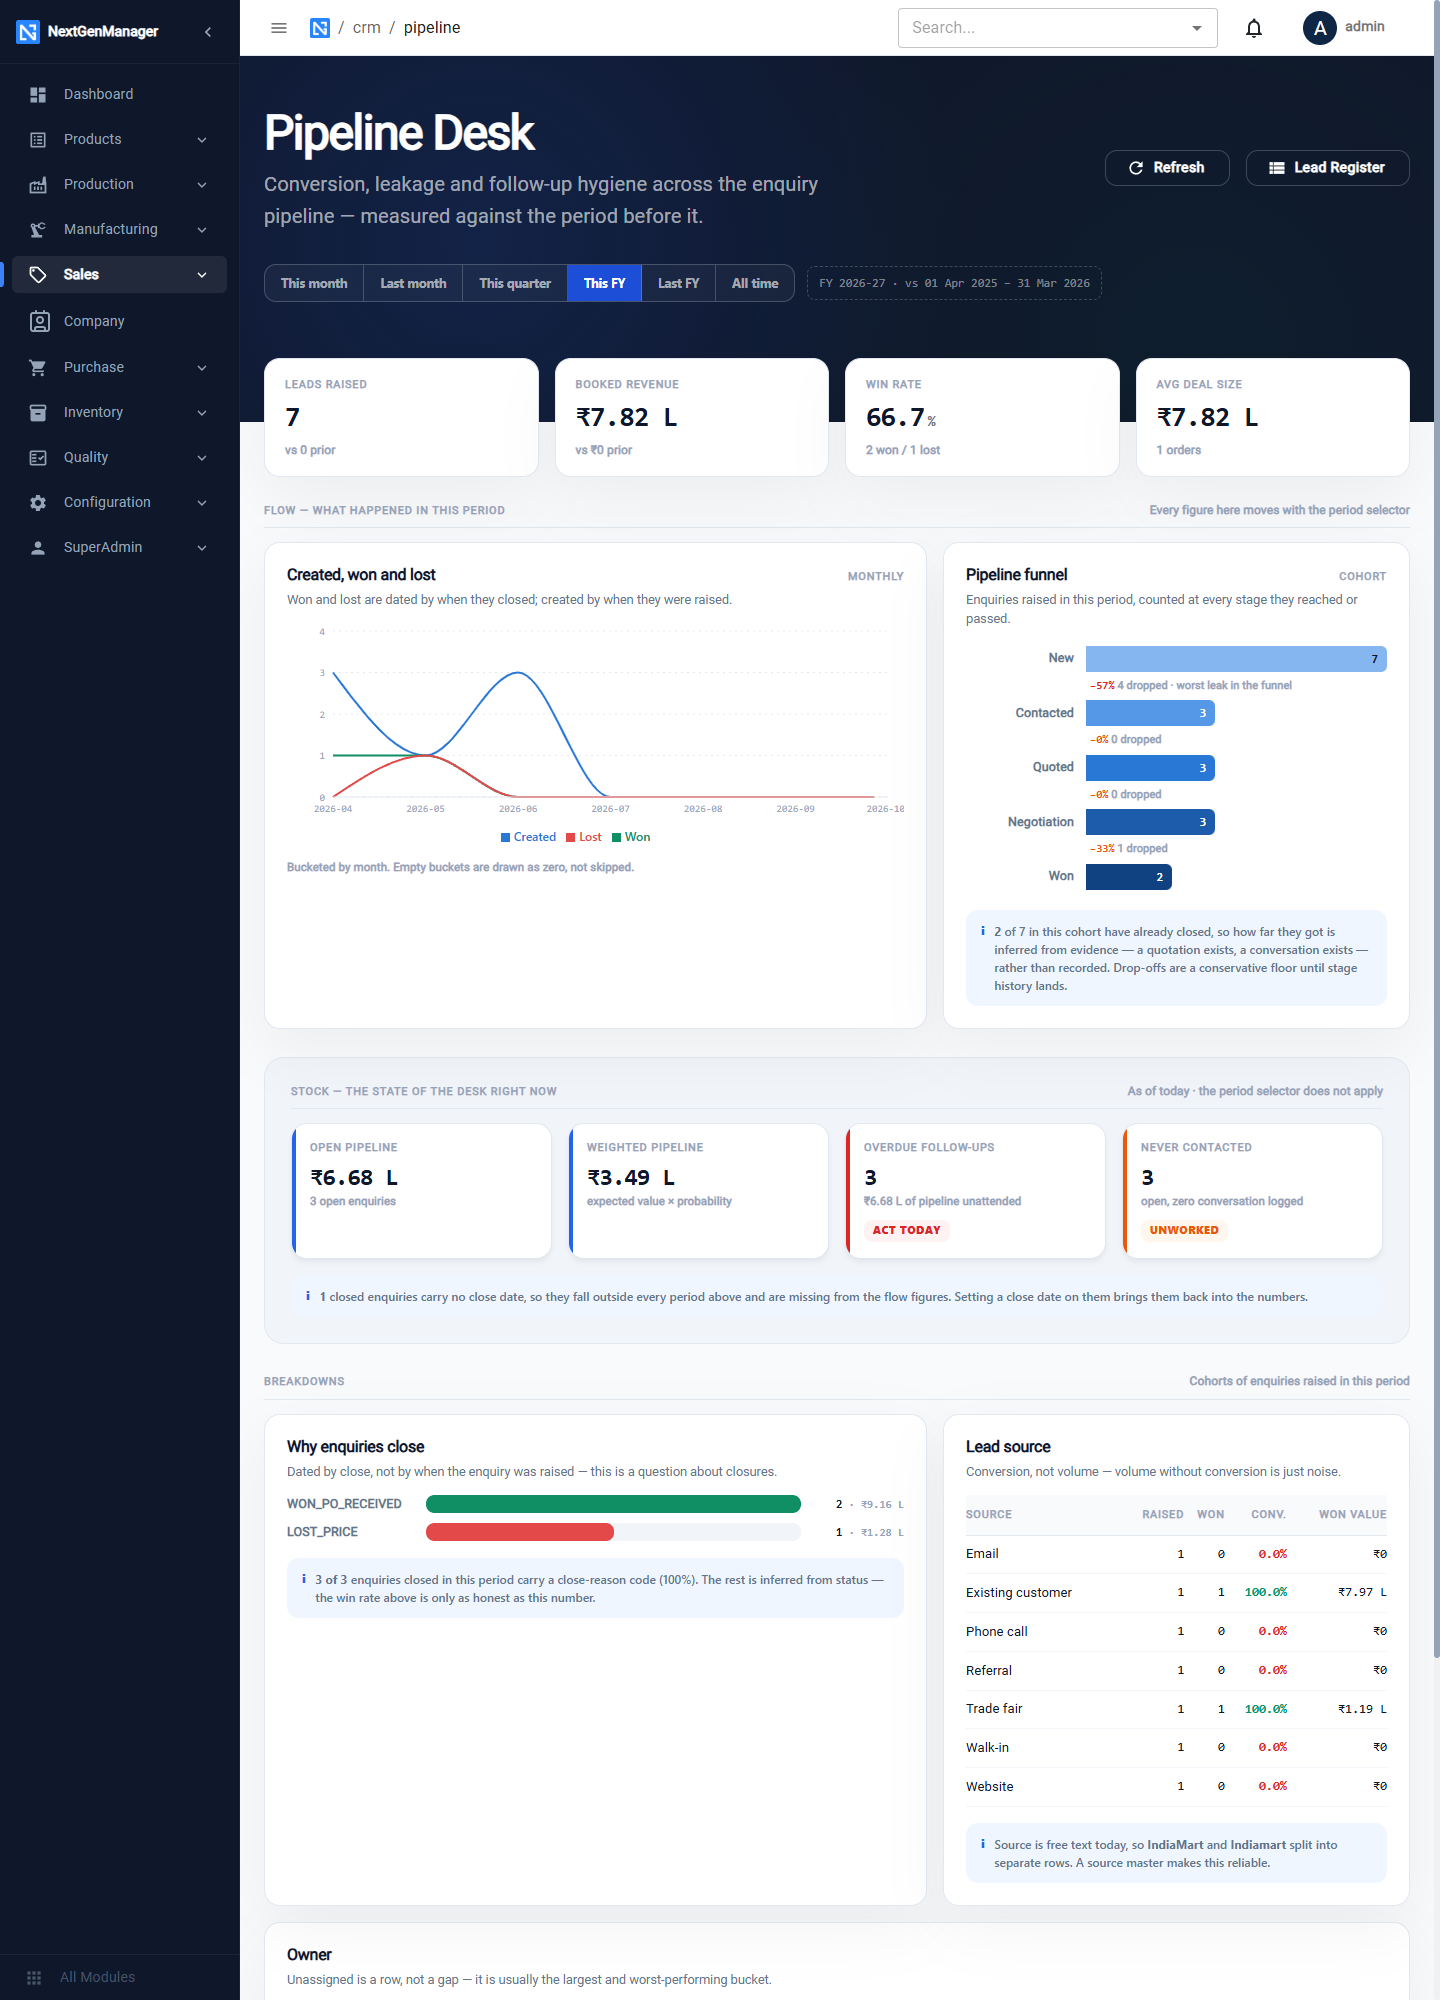Click the Won funnel bar

pos(1129,877)
